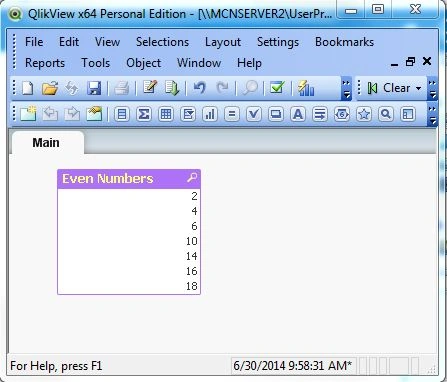The width and height of the screenshot is (447, 382).
Task: Click the QlikView title bar logo icon
Action: [15, 14]
